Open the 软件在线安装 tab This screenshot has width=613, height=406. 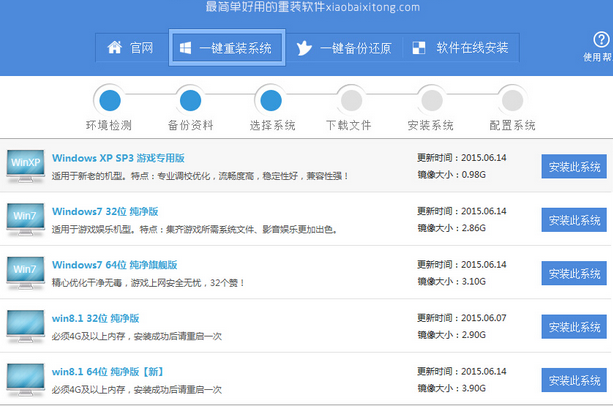(460, 48)
